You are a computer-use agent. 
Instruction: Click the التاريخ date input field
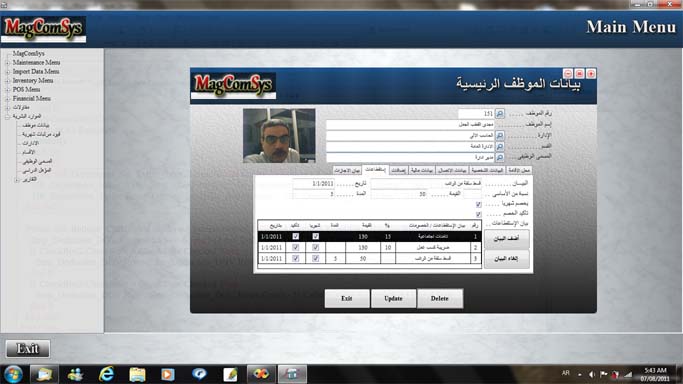click(314, 184)
